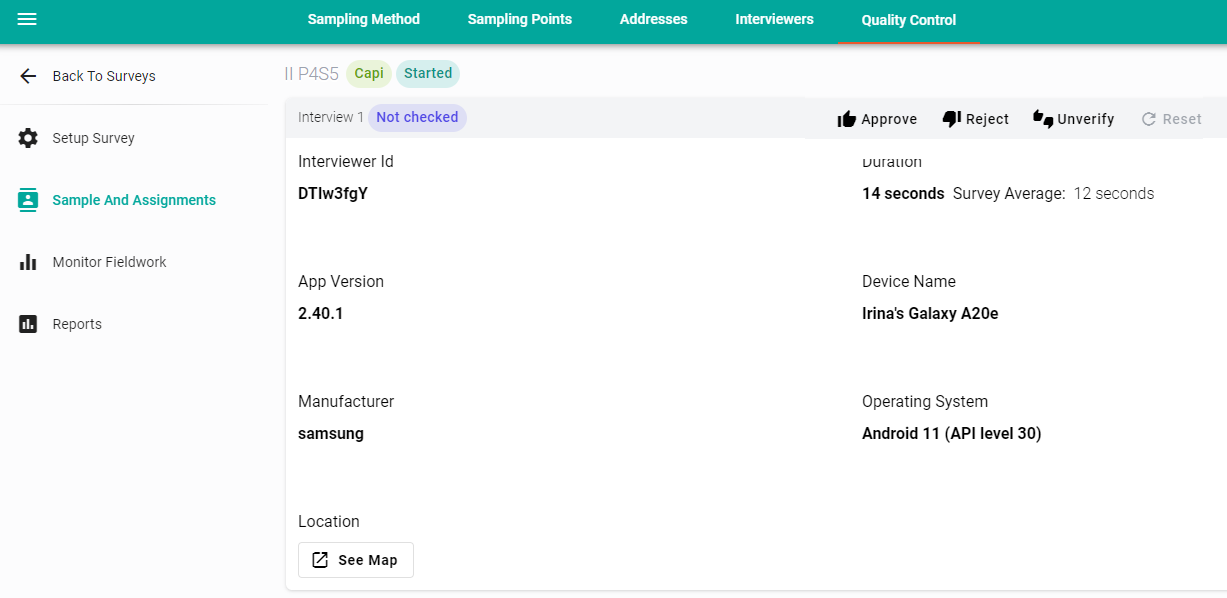Switch to the Sampling Method tab

coord(364,20)
